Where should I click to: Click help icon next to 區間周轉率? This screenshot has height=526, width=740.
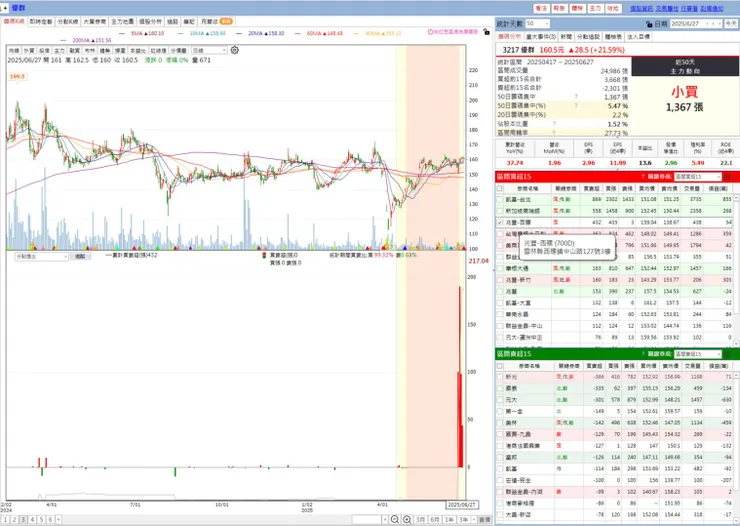pyautogui.click(x=554, y=133)
